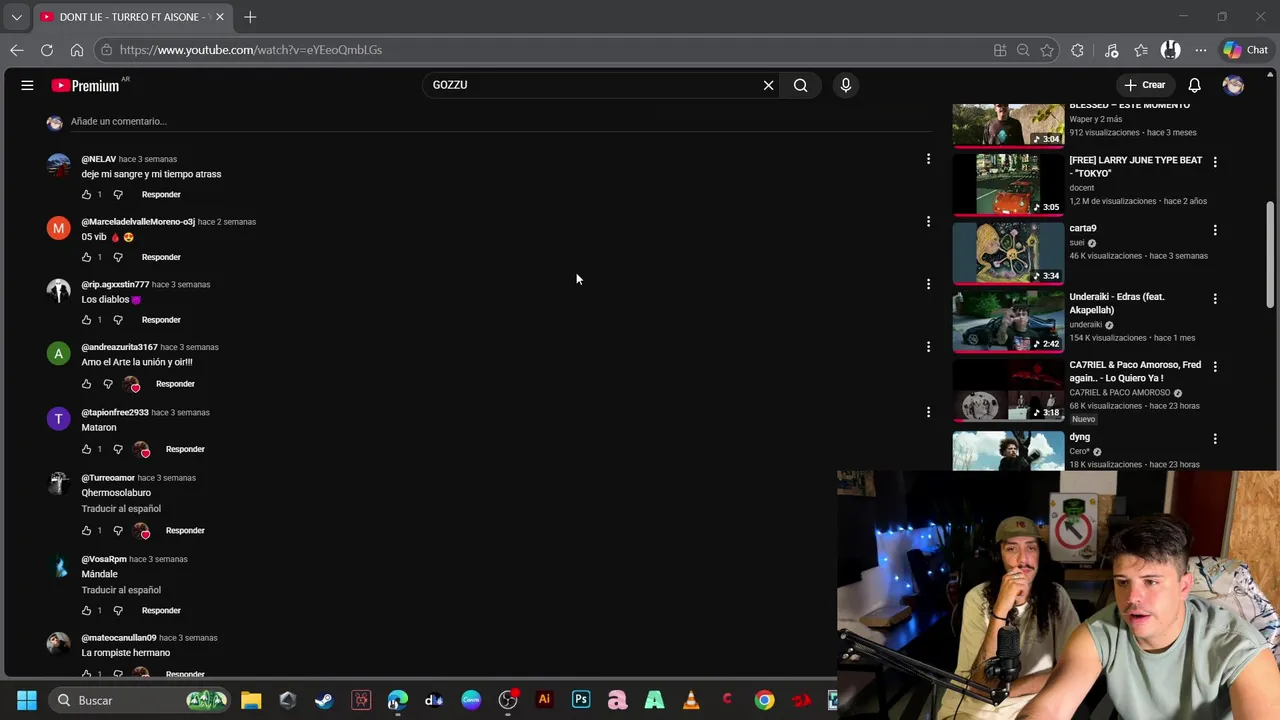Reload the current page
1280x720 pixels.
coord(47,50)
